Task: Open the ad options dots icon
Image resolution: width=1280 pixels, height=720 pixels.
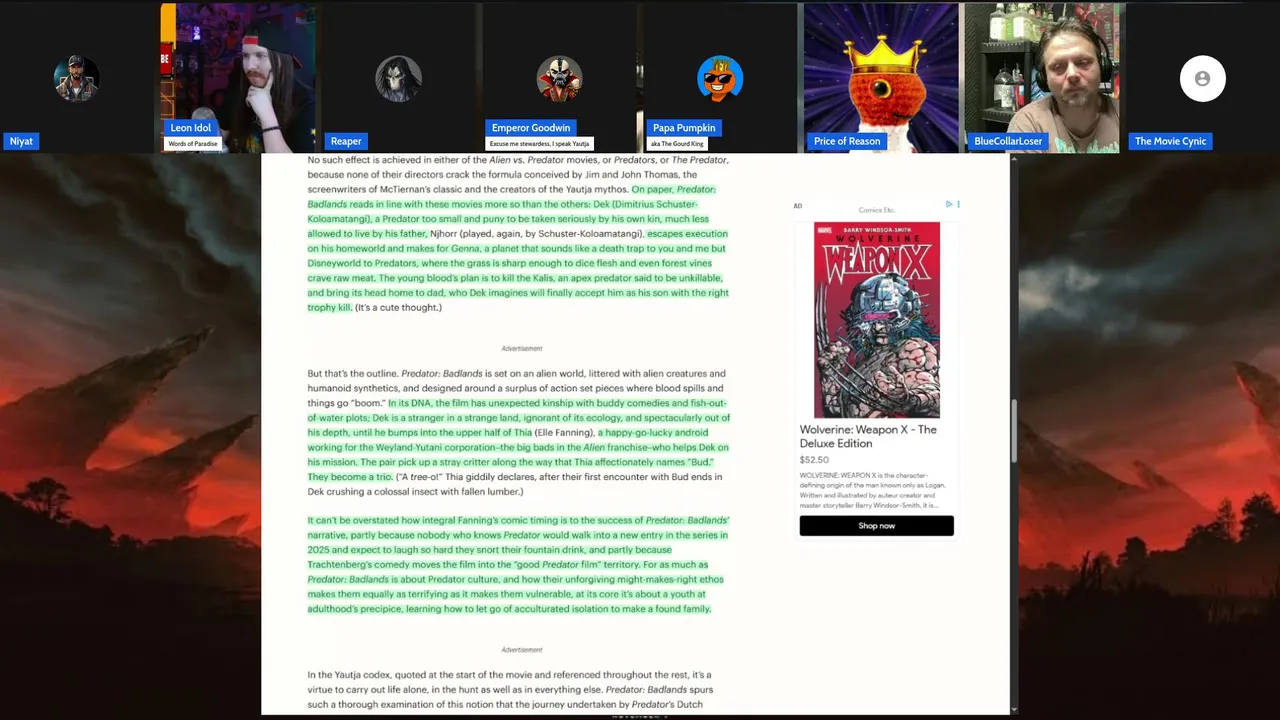Action: 958,204
